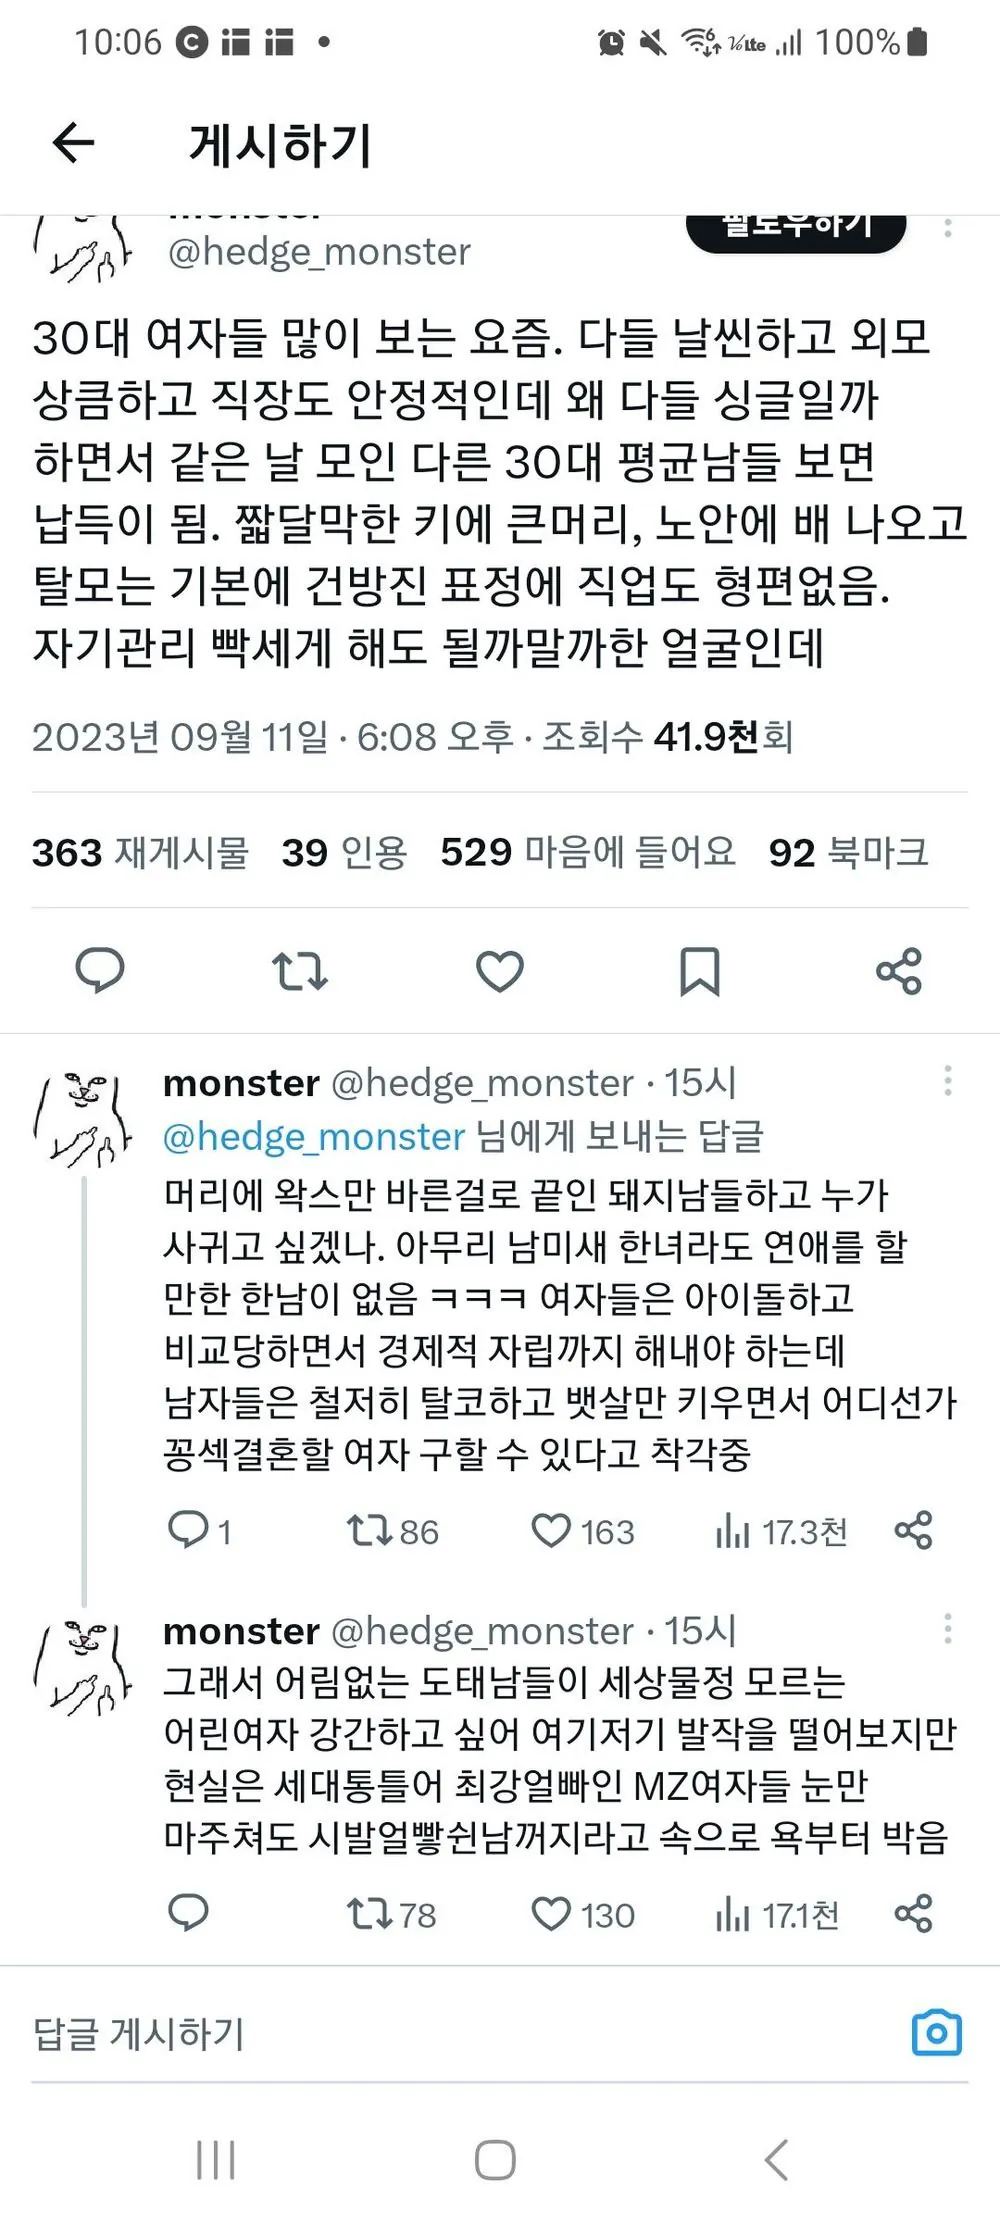
Task: Open the reply composer via comment icon
Action: [x=100, y=968]
